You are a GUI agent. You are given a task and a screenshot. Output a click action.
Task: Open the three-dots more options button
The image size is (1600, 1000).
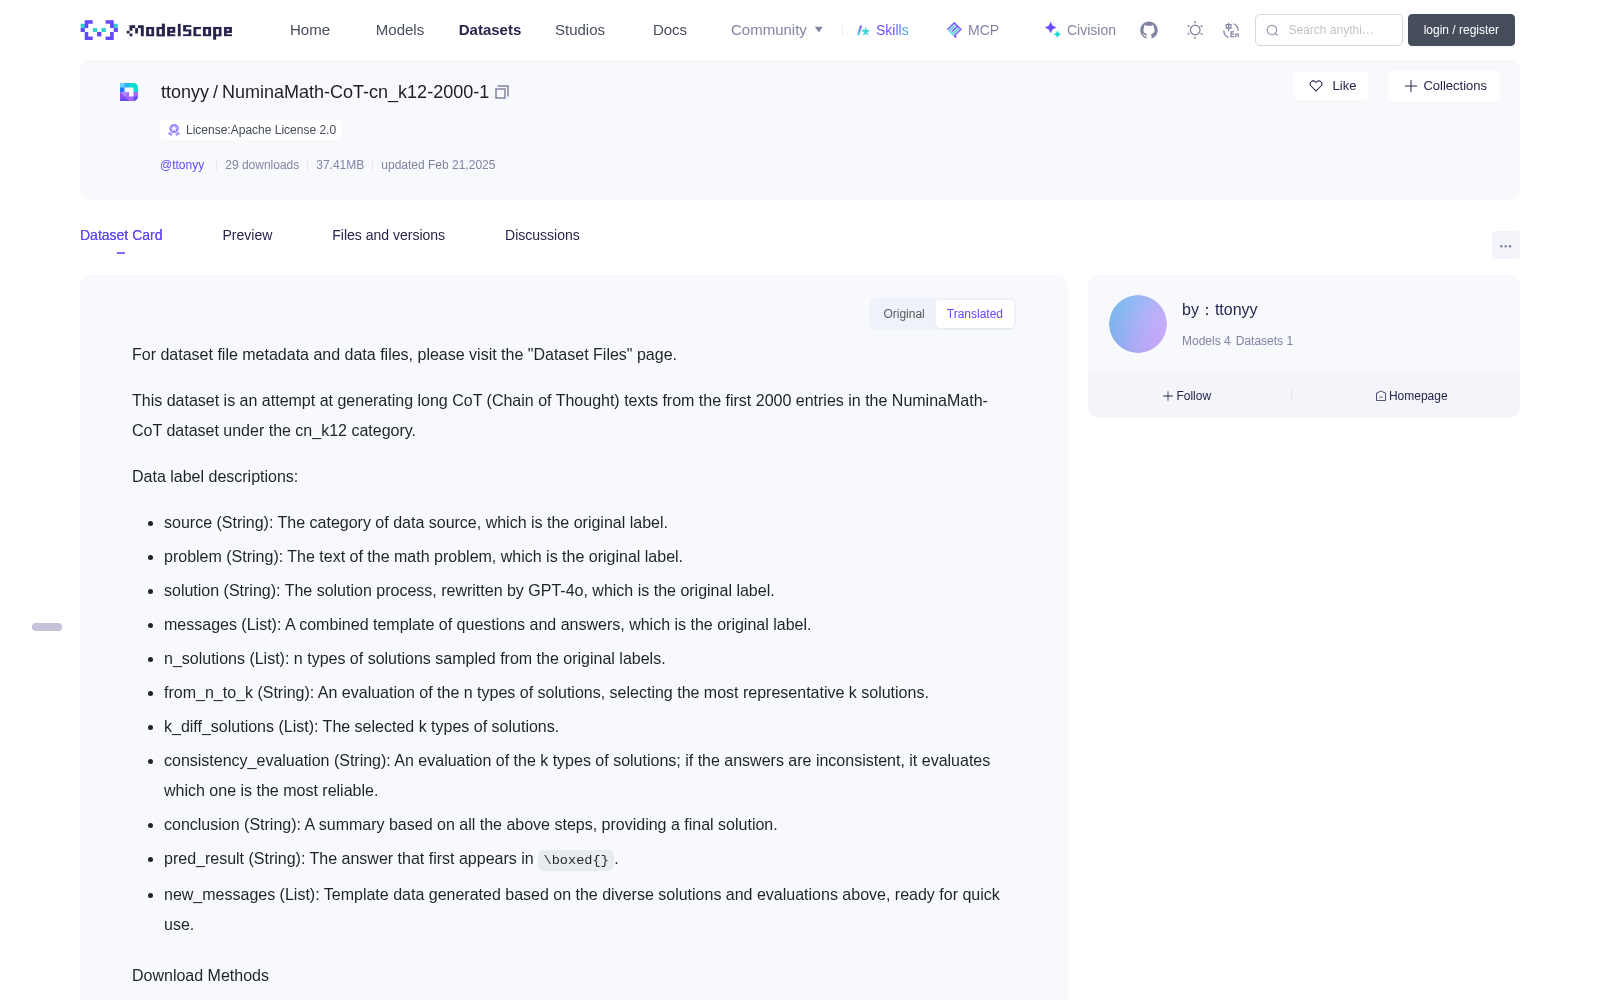coord(1505,245)
